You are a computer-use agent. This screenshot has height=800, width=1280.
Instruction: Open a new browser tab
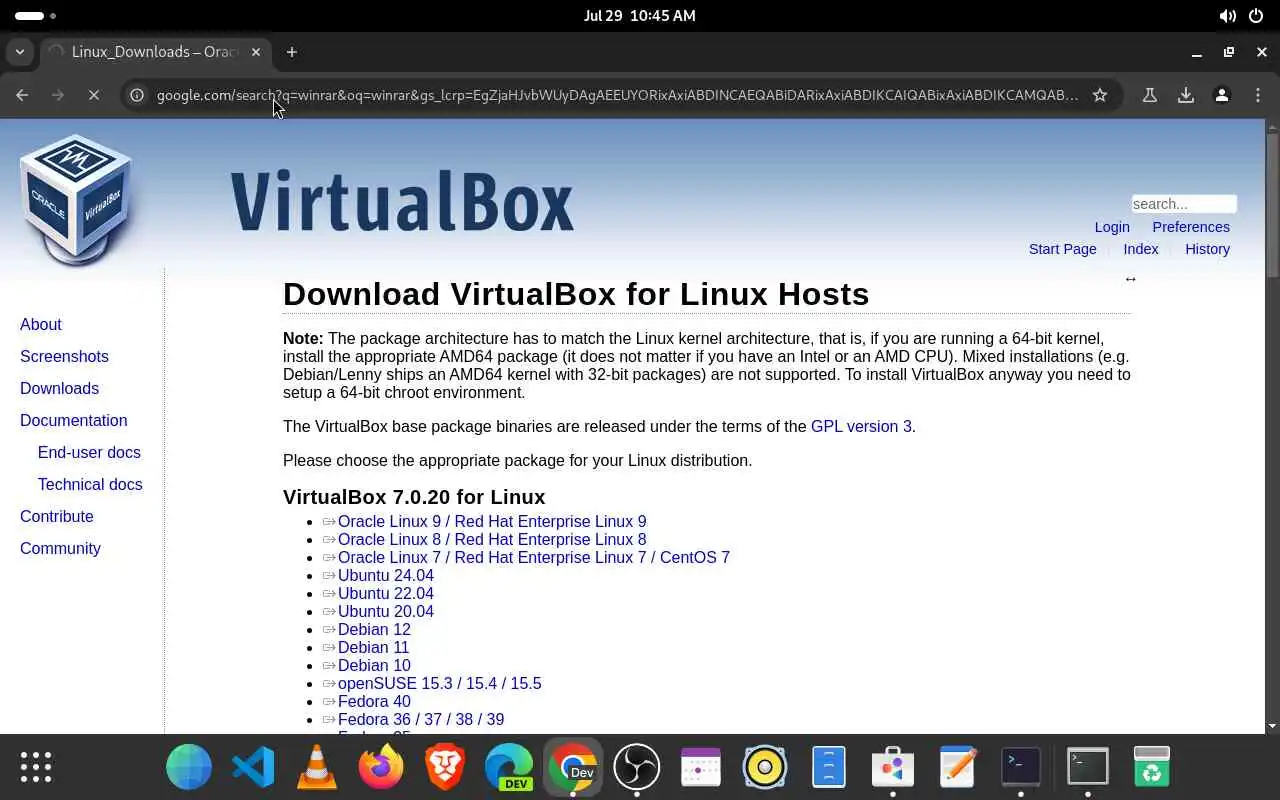(292, 52)
